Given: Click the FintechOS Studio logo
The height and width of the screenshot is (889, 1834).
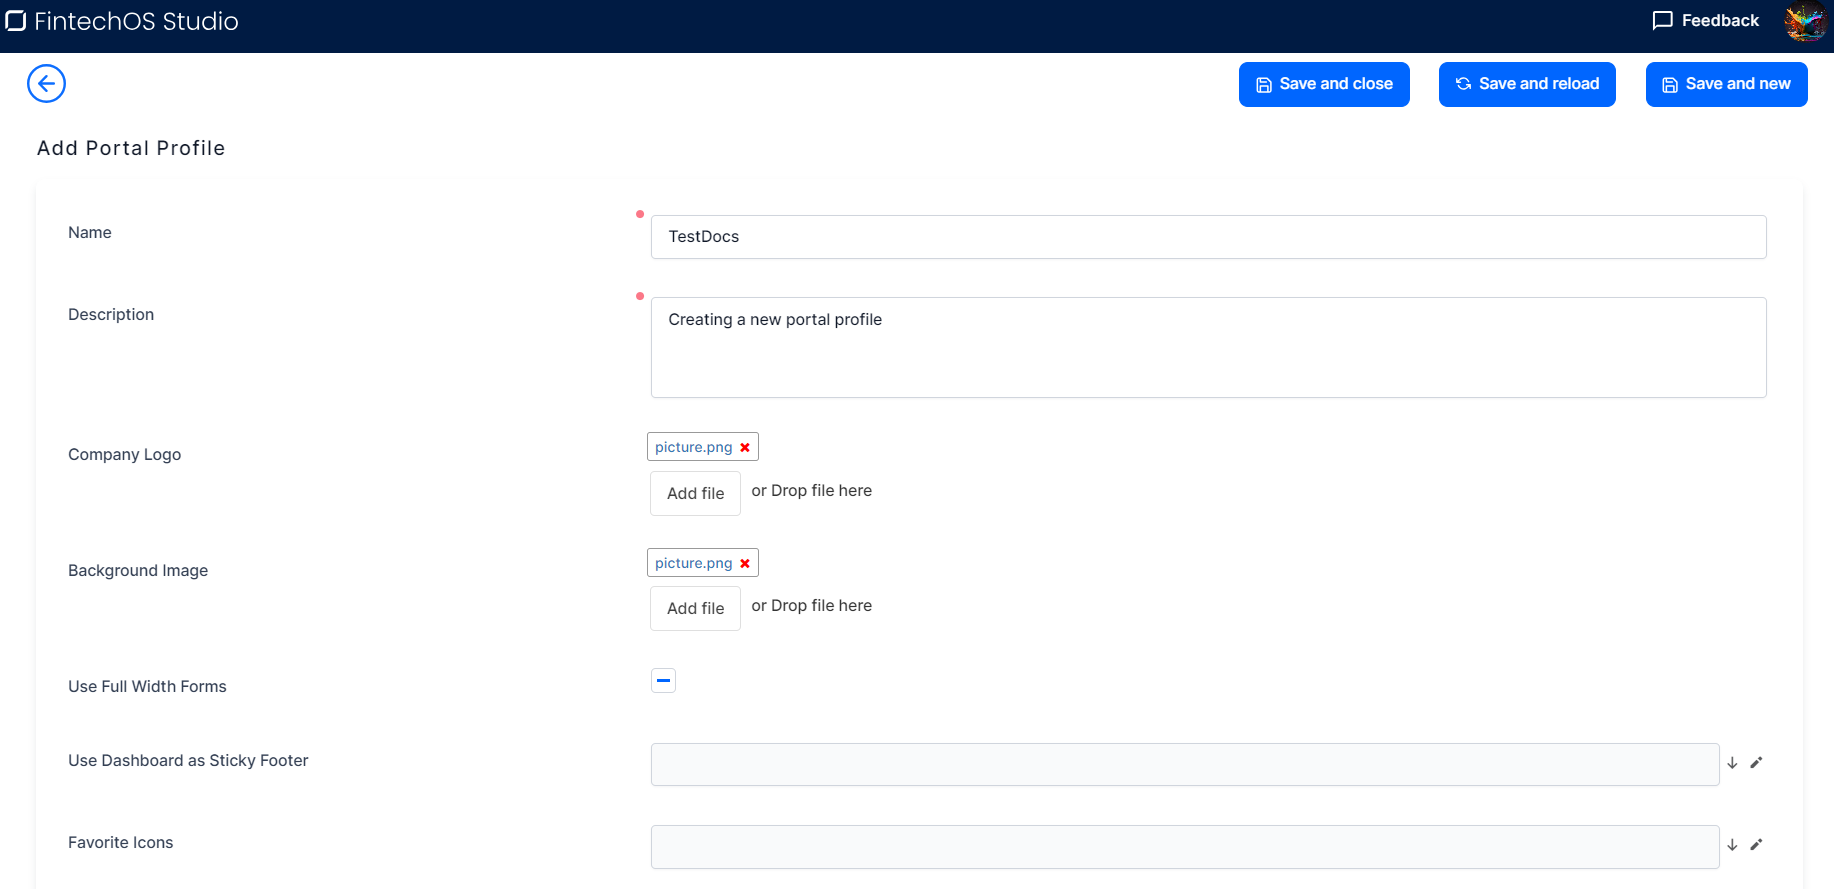Looking at the screenshot, I should [122, 21].
